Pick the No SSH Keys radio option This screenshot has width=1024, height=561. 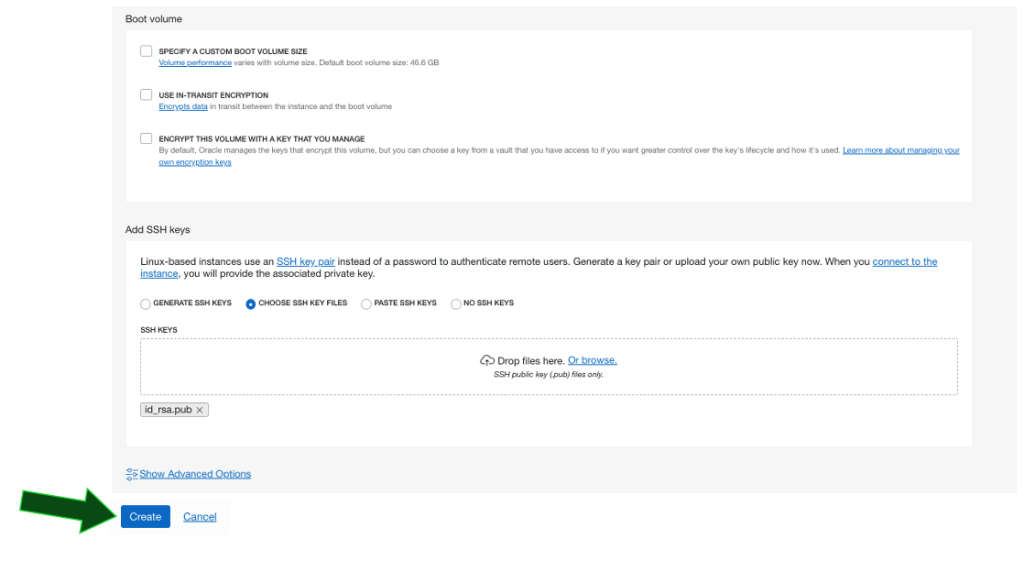[x=456, y=303]
